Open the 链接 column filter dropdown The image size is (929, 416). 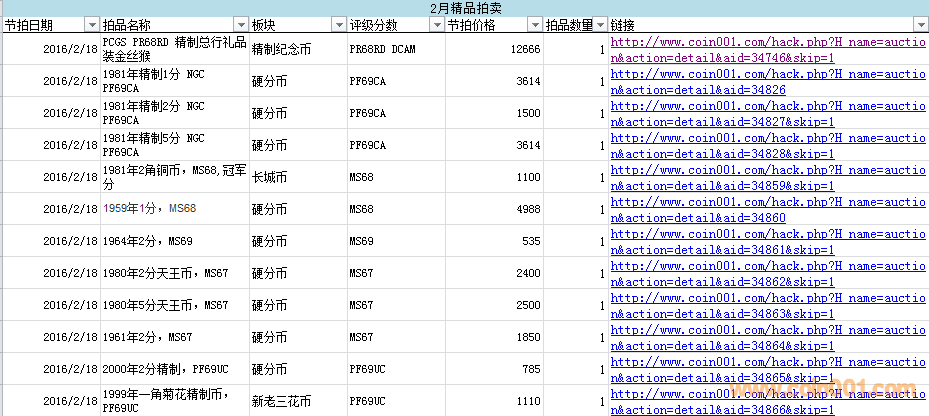click(920, 24)
